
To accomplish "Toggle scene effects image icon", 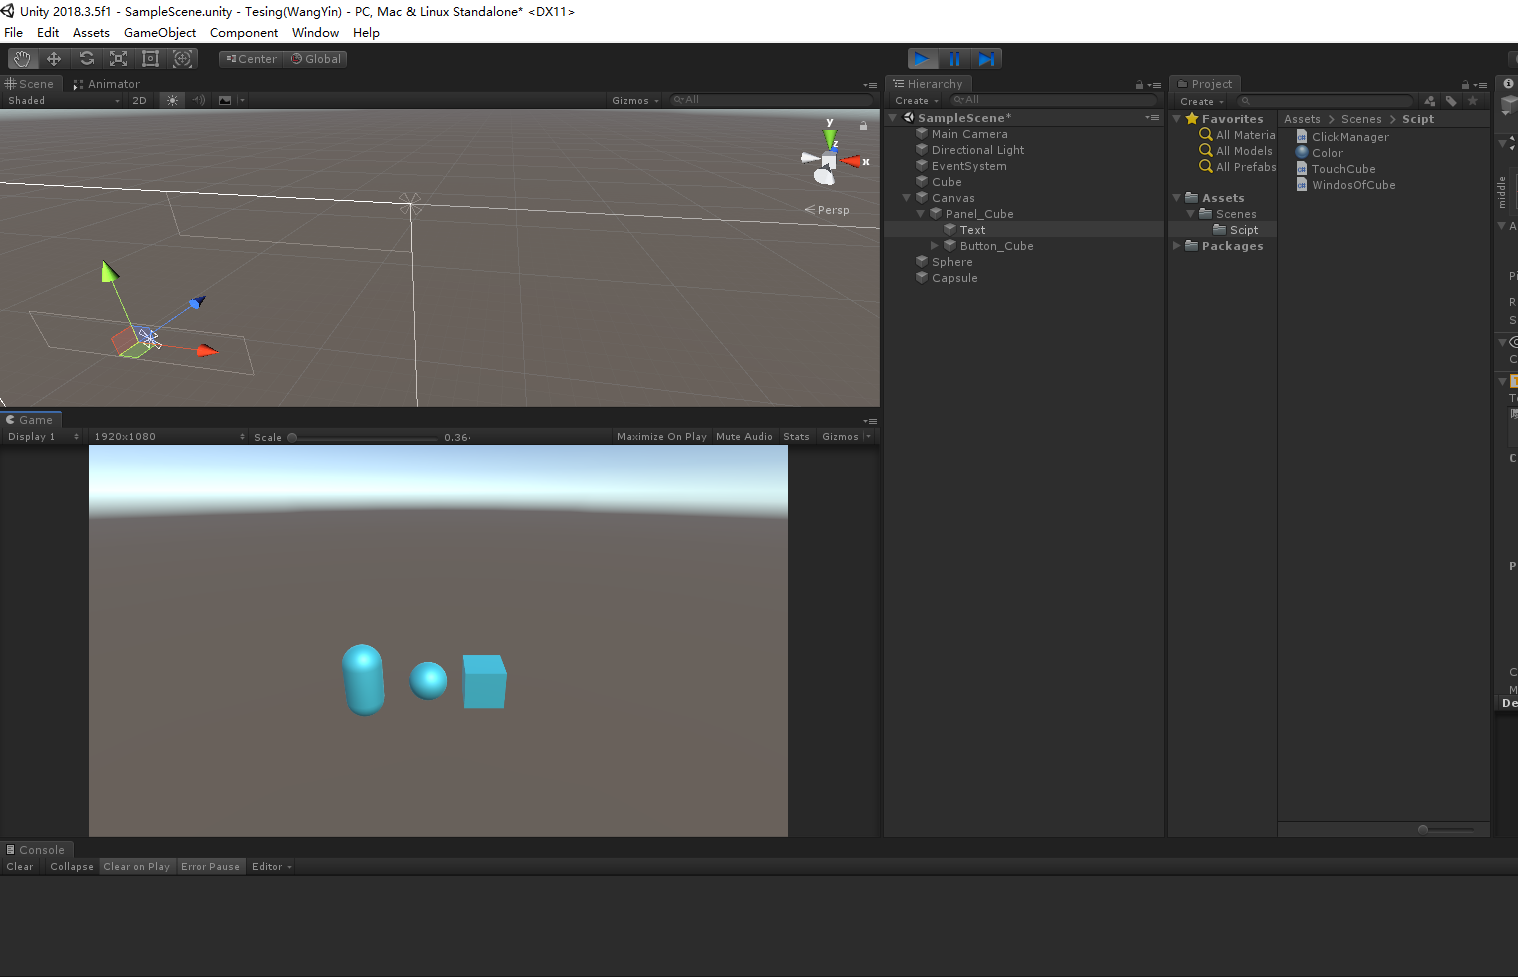I will (225, 100).
